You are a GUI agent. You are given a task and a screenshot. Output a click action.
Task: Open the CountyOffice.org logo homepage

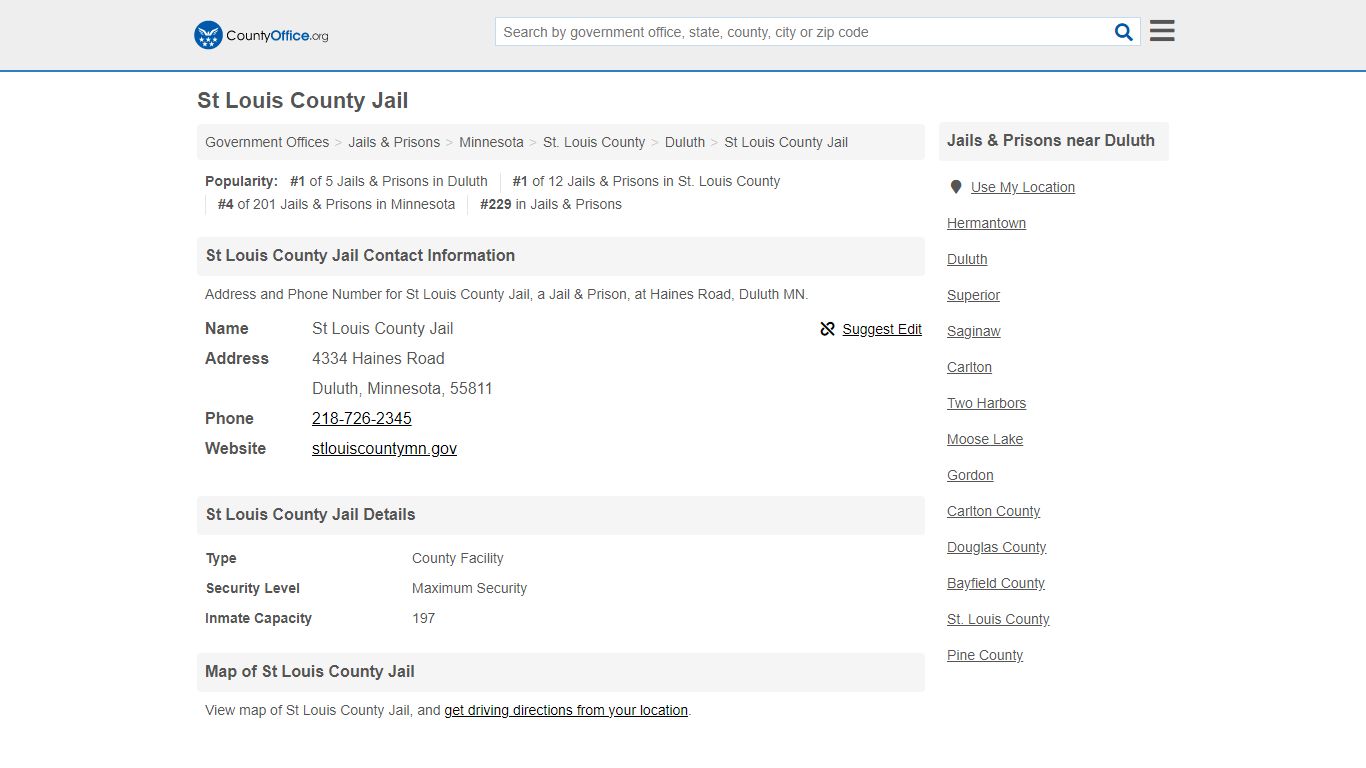pos(261,35)
